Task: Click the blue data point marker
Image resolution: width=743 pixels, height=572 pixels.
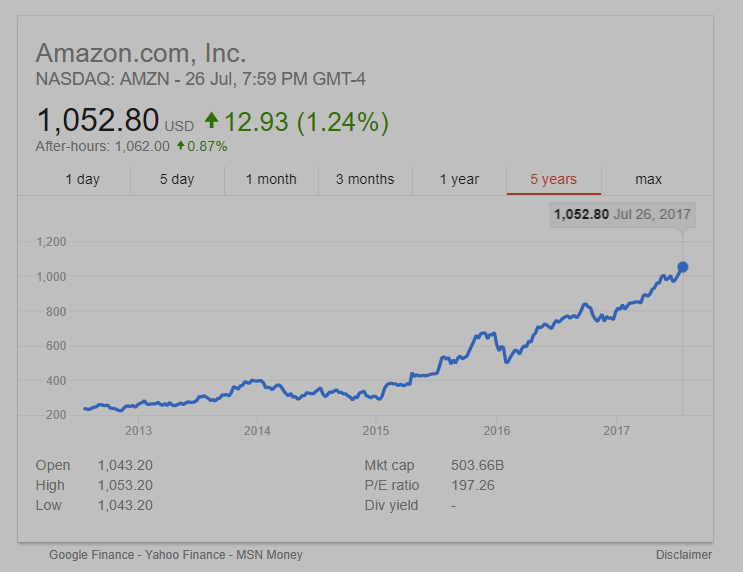Action: click(683, 267)
